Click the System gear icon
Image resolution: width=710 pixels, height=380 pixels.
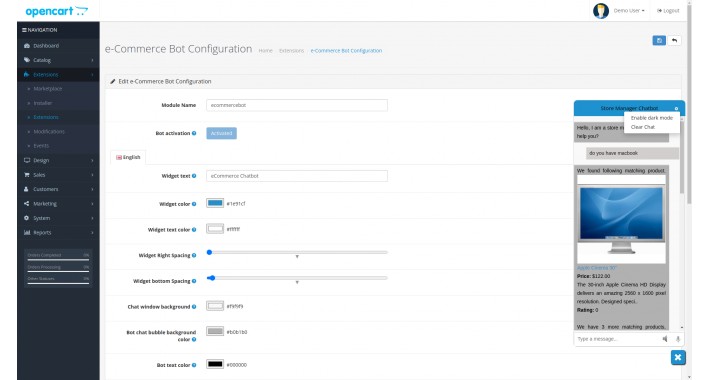click(x=27, y=218)
